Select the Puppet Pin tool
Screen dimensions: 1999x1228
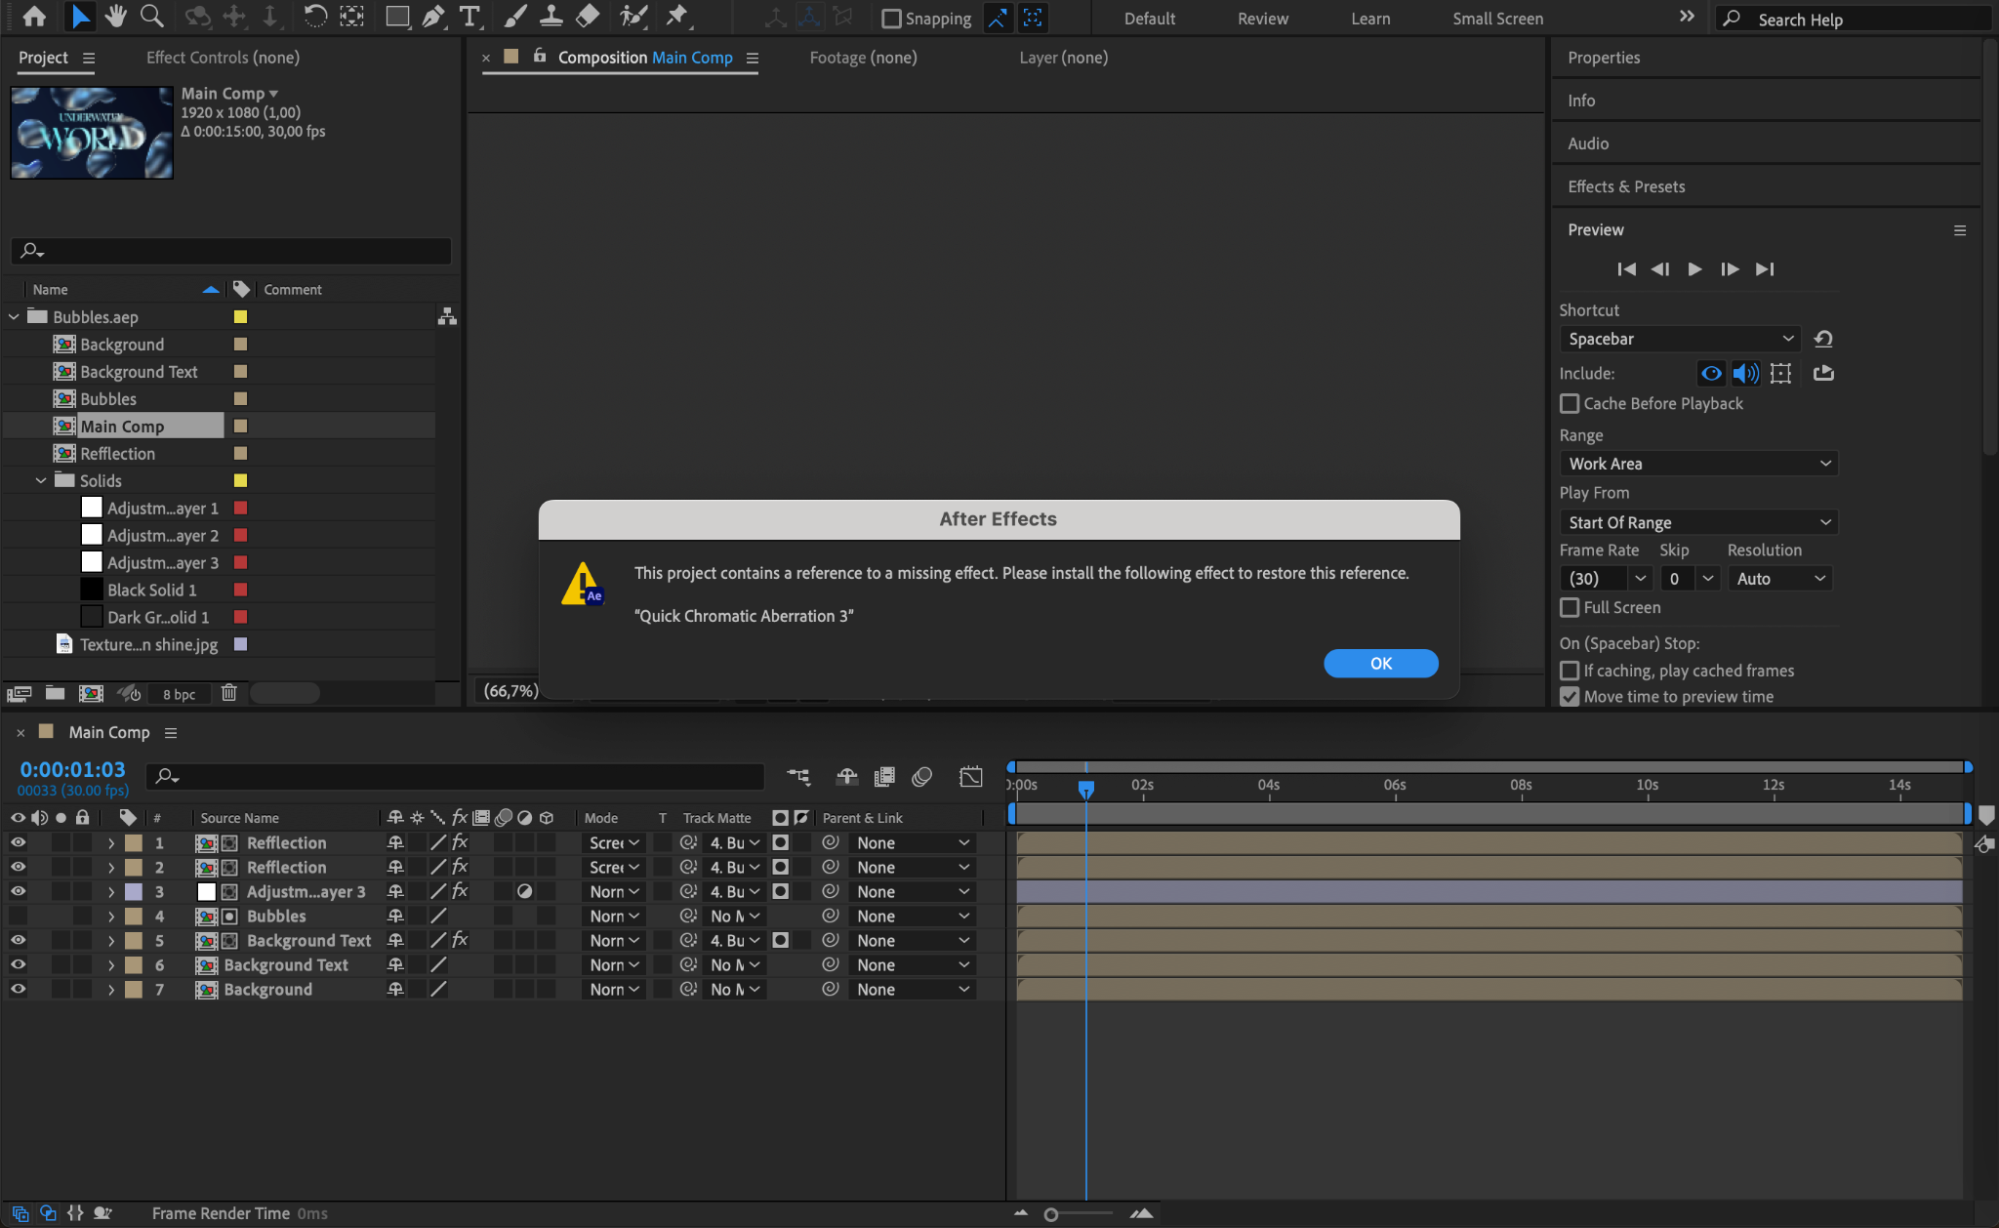[x=677, y=16]
